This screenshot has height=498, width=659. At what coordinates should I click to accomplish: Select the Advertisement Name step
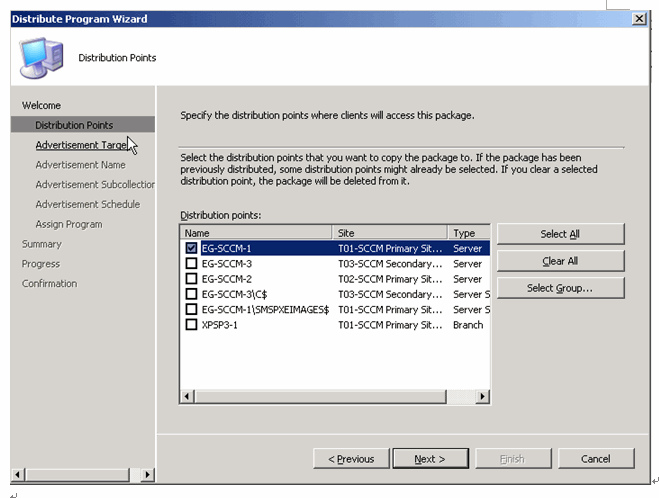pos(80,165)
